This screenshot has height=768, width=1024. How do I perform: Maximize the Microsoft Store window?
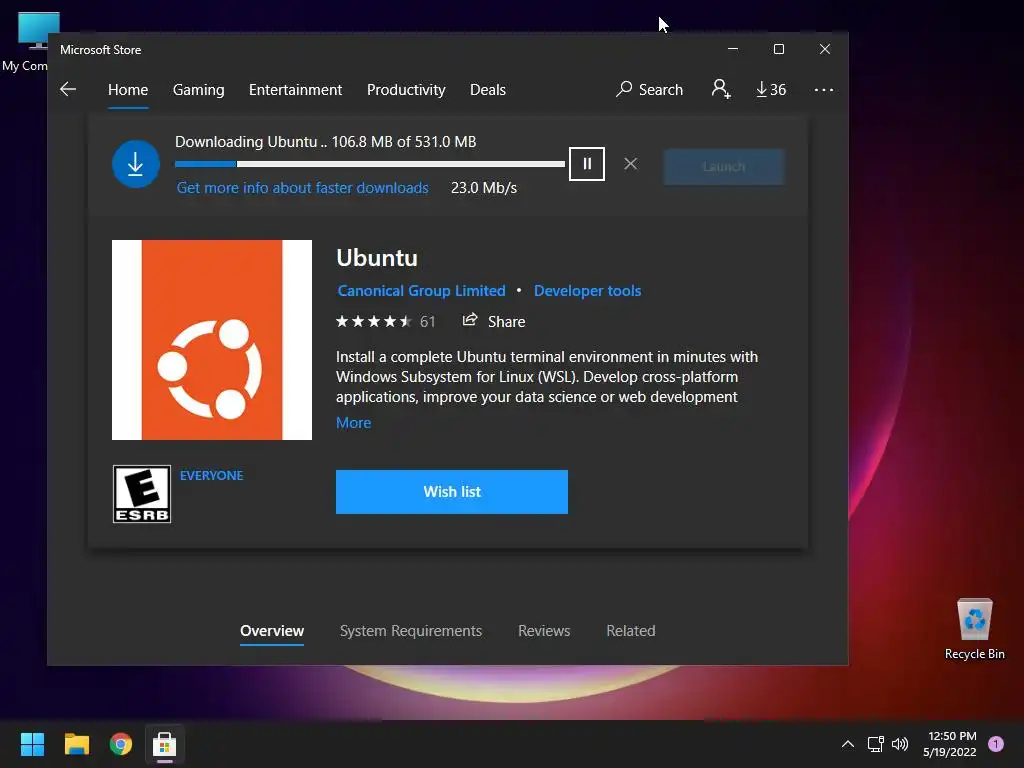coord(778,49)
